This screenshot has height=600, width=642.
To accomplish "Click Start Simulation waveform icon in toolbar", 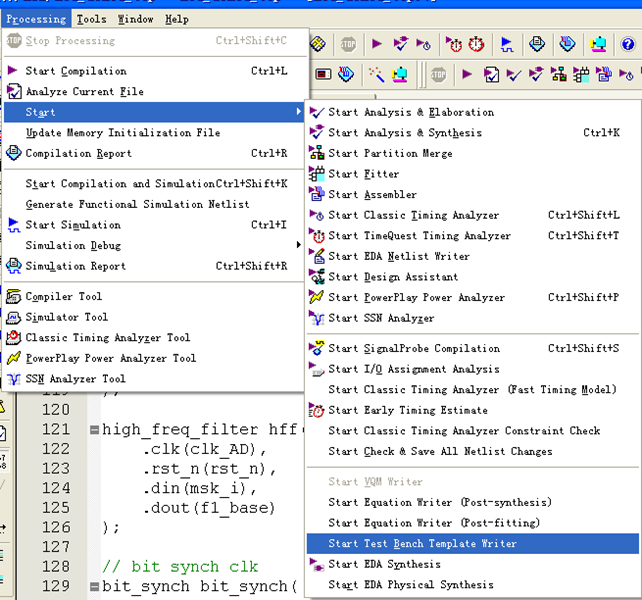I will pos(507,44).
